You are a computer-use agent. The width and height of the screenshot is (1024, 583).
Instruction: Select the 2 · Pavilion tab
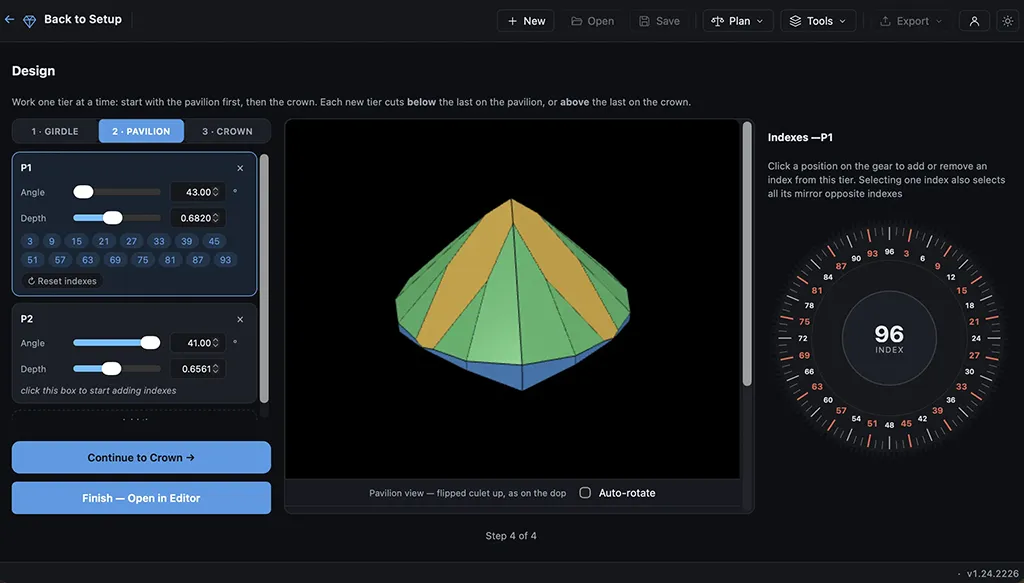[x=141, y=131]
